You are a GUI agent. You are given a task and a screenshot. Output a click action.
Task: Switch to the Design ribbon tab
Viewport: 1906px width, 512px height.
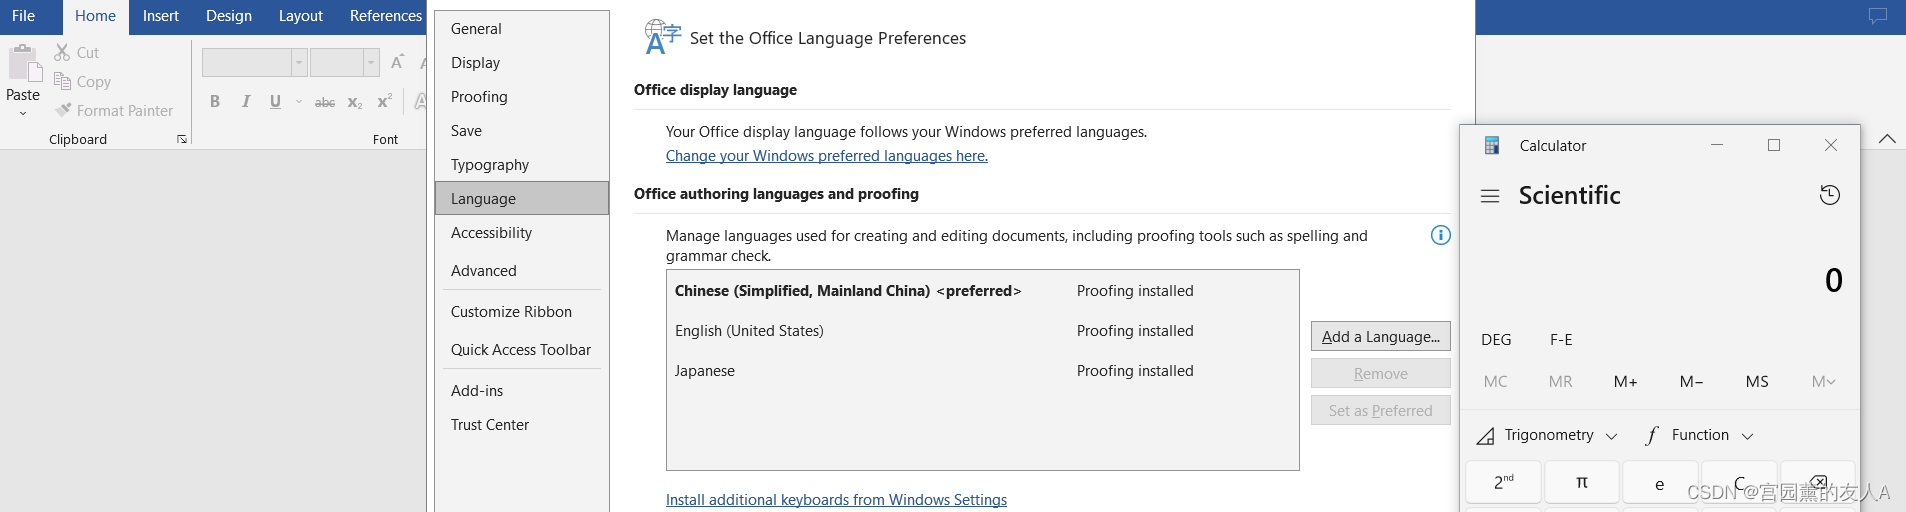(229, 16)
